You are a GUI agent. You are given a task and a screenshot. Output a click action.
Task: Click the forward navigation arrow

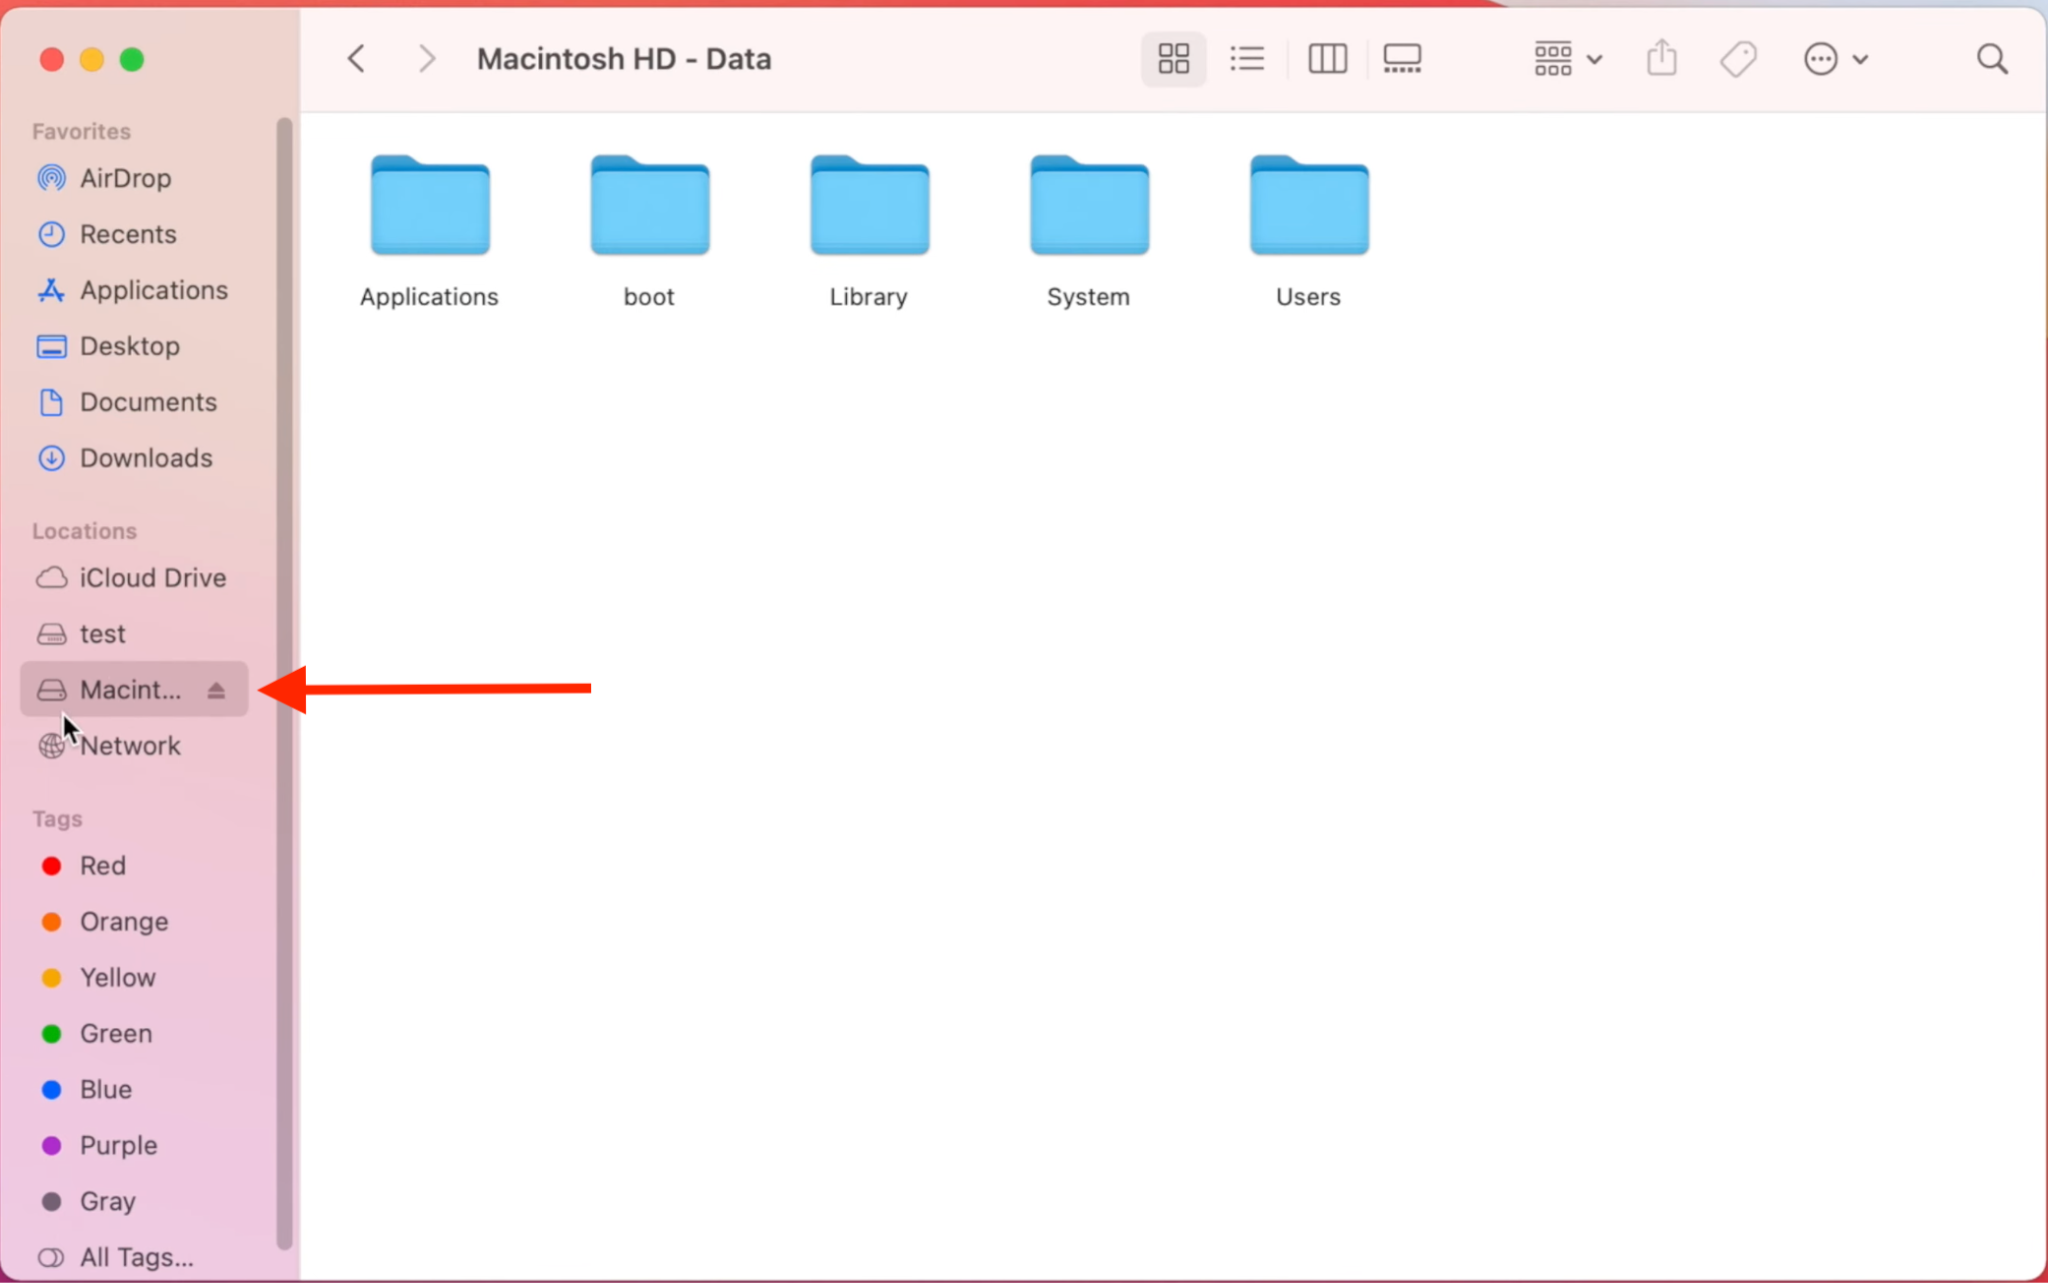pos(426,58)
